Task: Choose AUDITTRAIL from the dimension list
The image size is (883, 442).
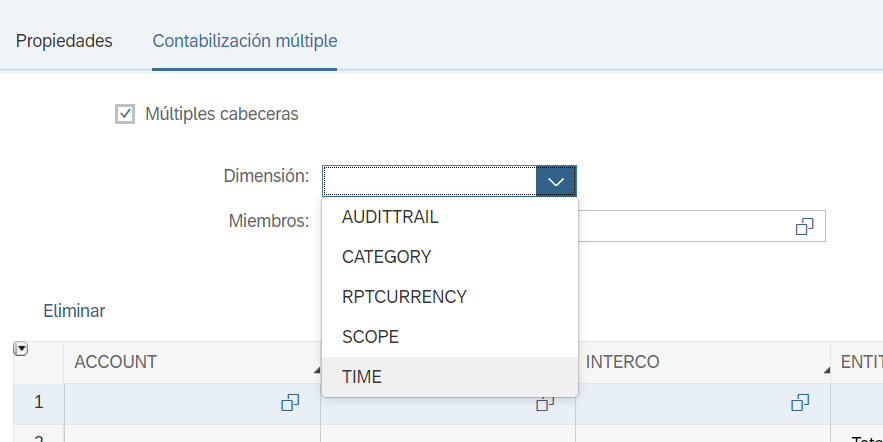Action: pos(390,217)
